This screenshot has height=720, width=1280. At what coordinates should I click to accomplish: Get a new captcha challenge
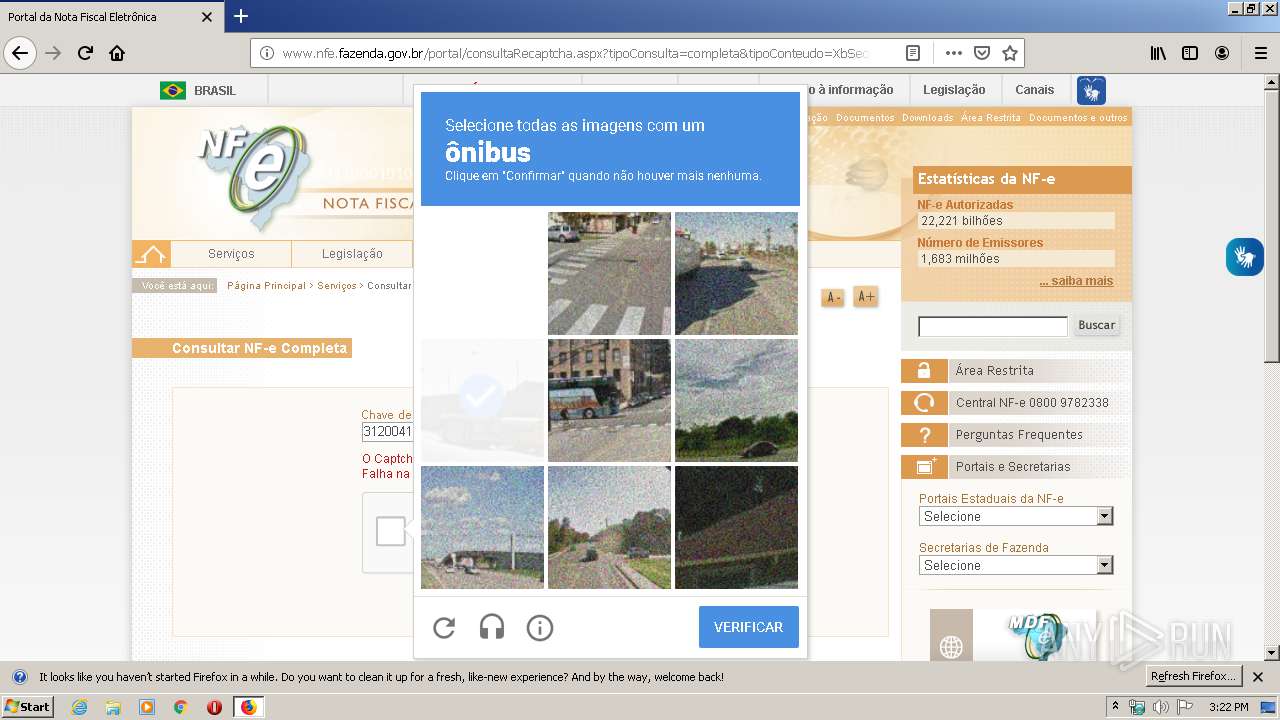pos(444,627)
